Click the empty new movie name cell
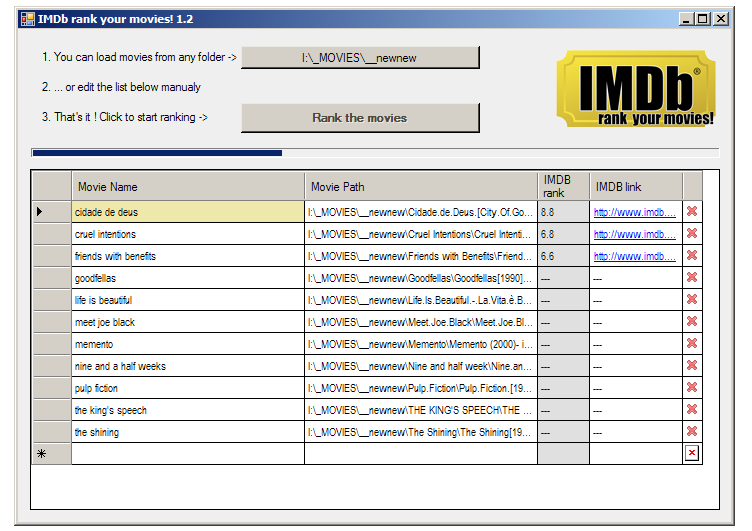The width and height of the screenshot is (752, 531). (x=188, y=454)
